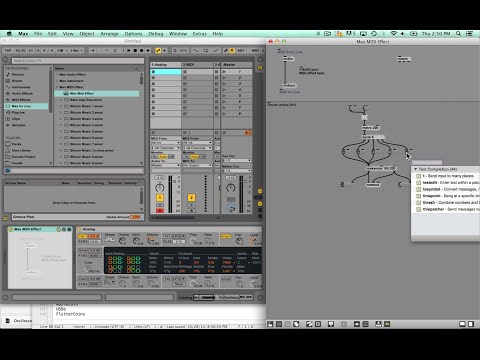Screen dimensions: 480x360
Task: Click the Master track header
Action: point(237,65)
